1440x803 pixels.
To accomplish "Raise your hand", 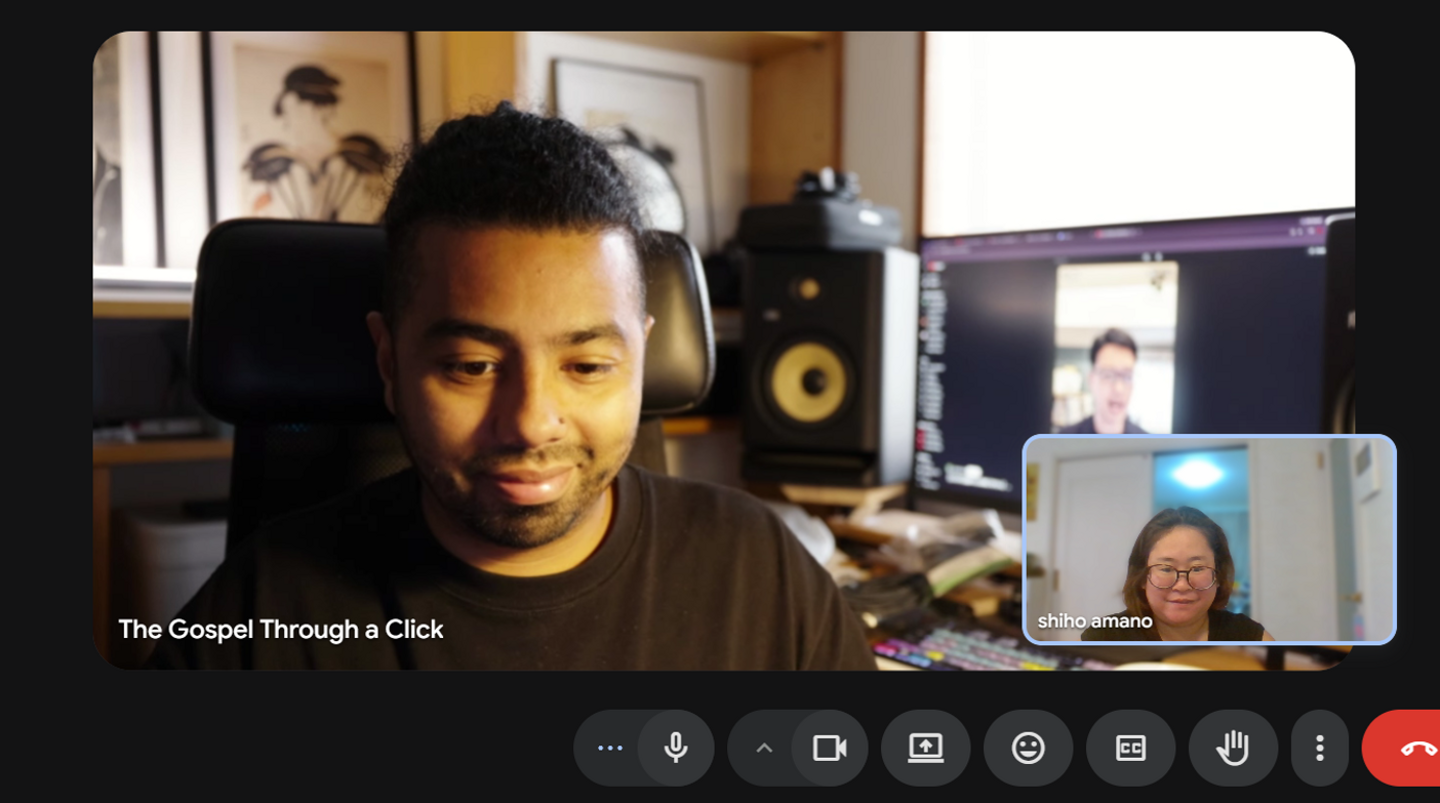I will tap(1233, 748).
